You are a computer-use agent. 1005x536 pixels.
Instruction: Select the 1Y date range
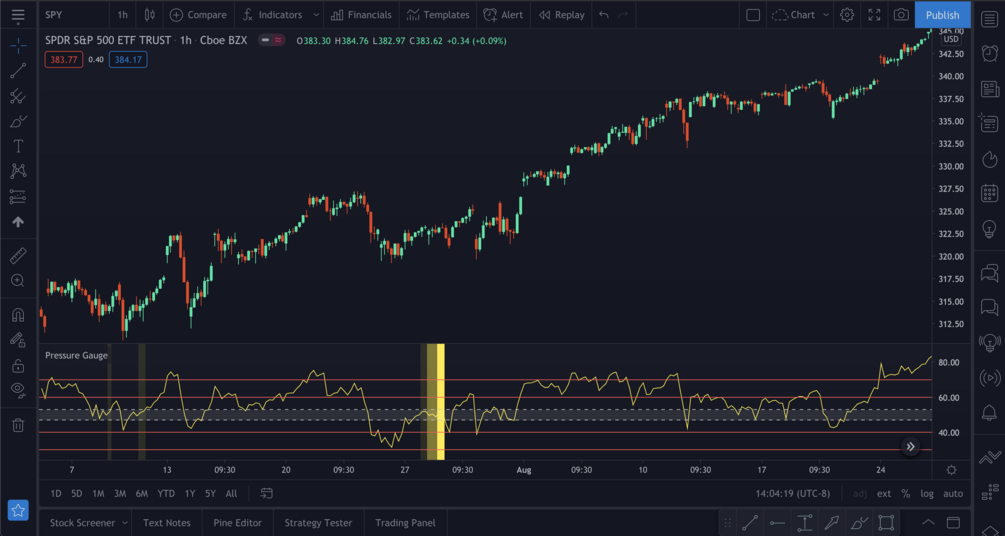pyautogui.click(x=190, y=494)
